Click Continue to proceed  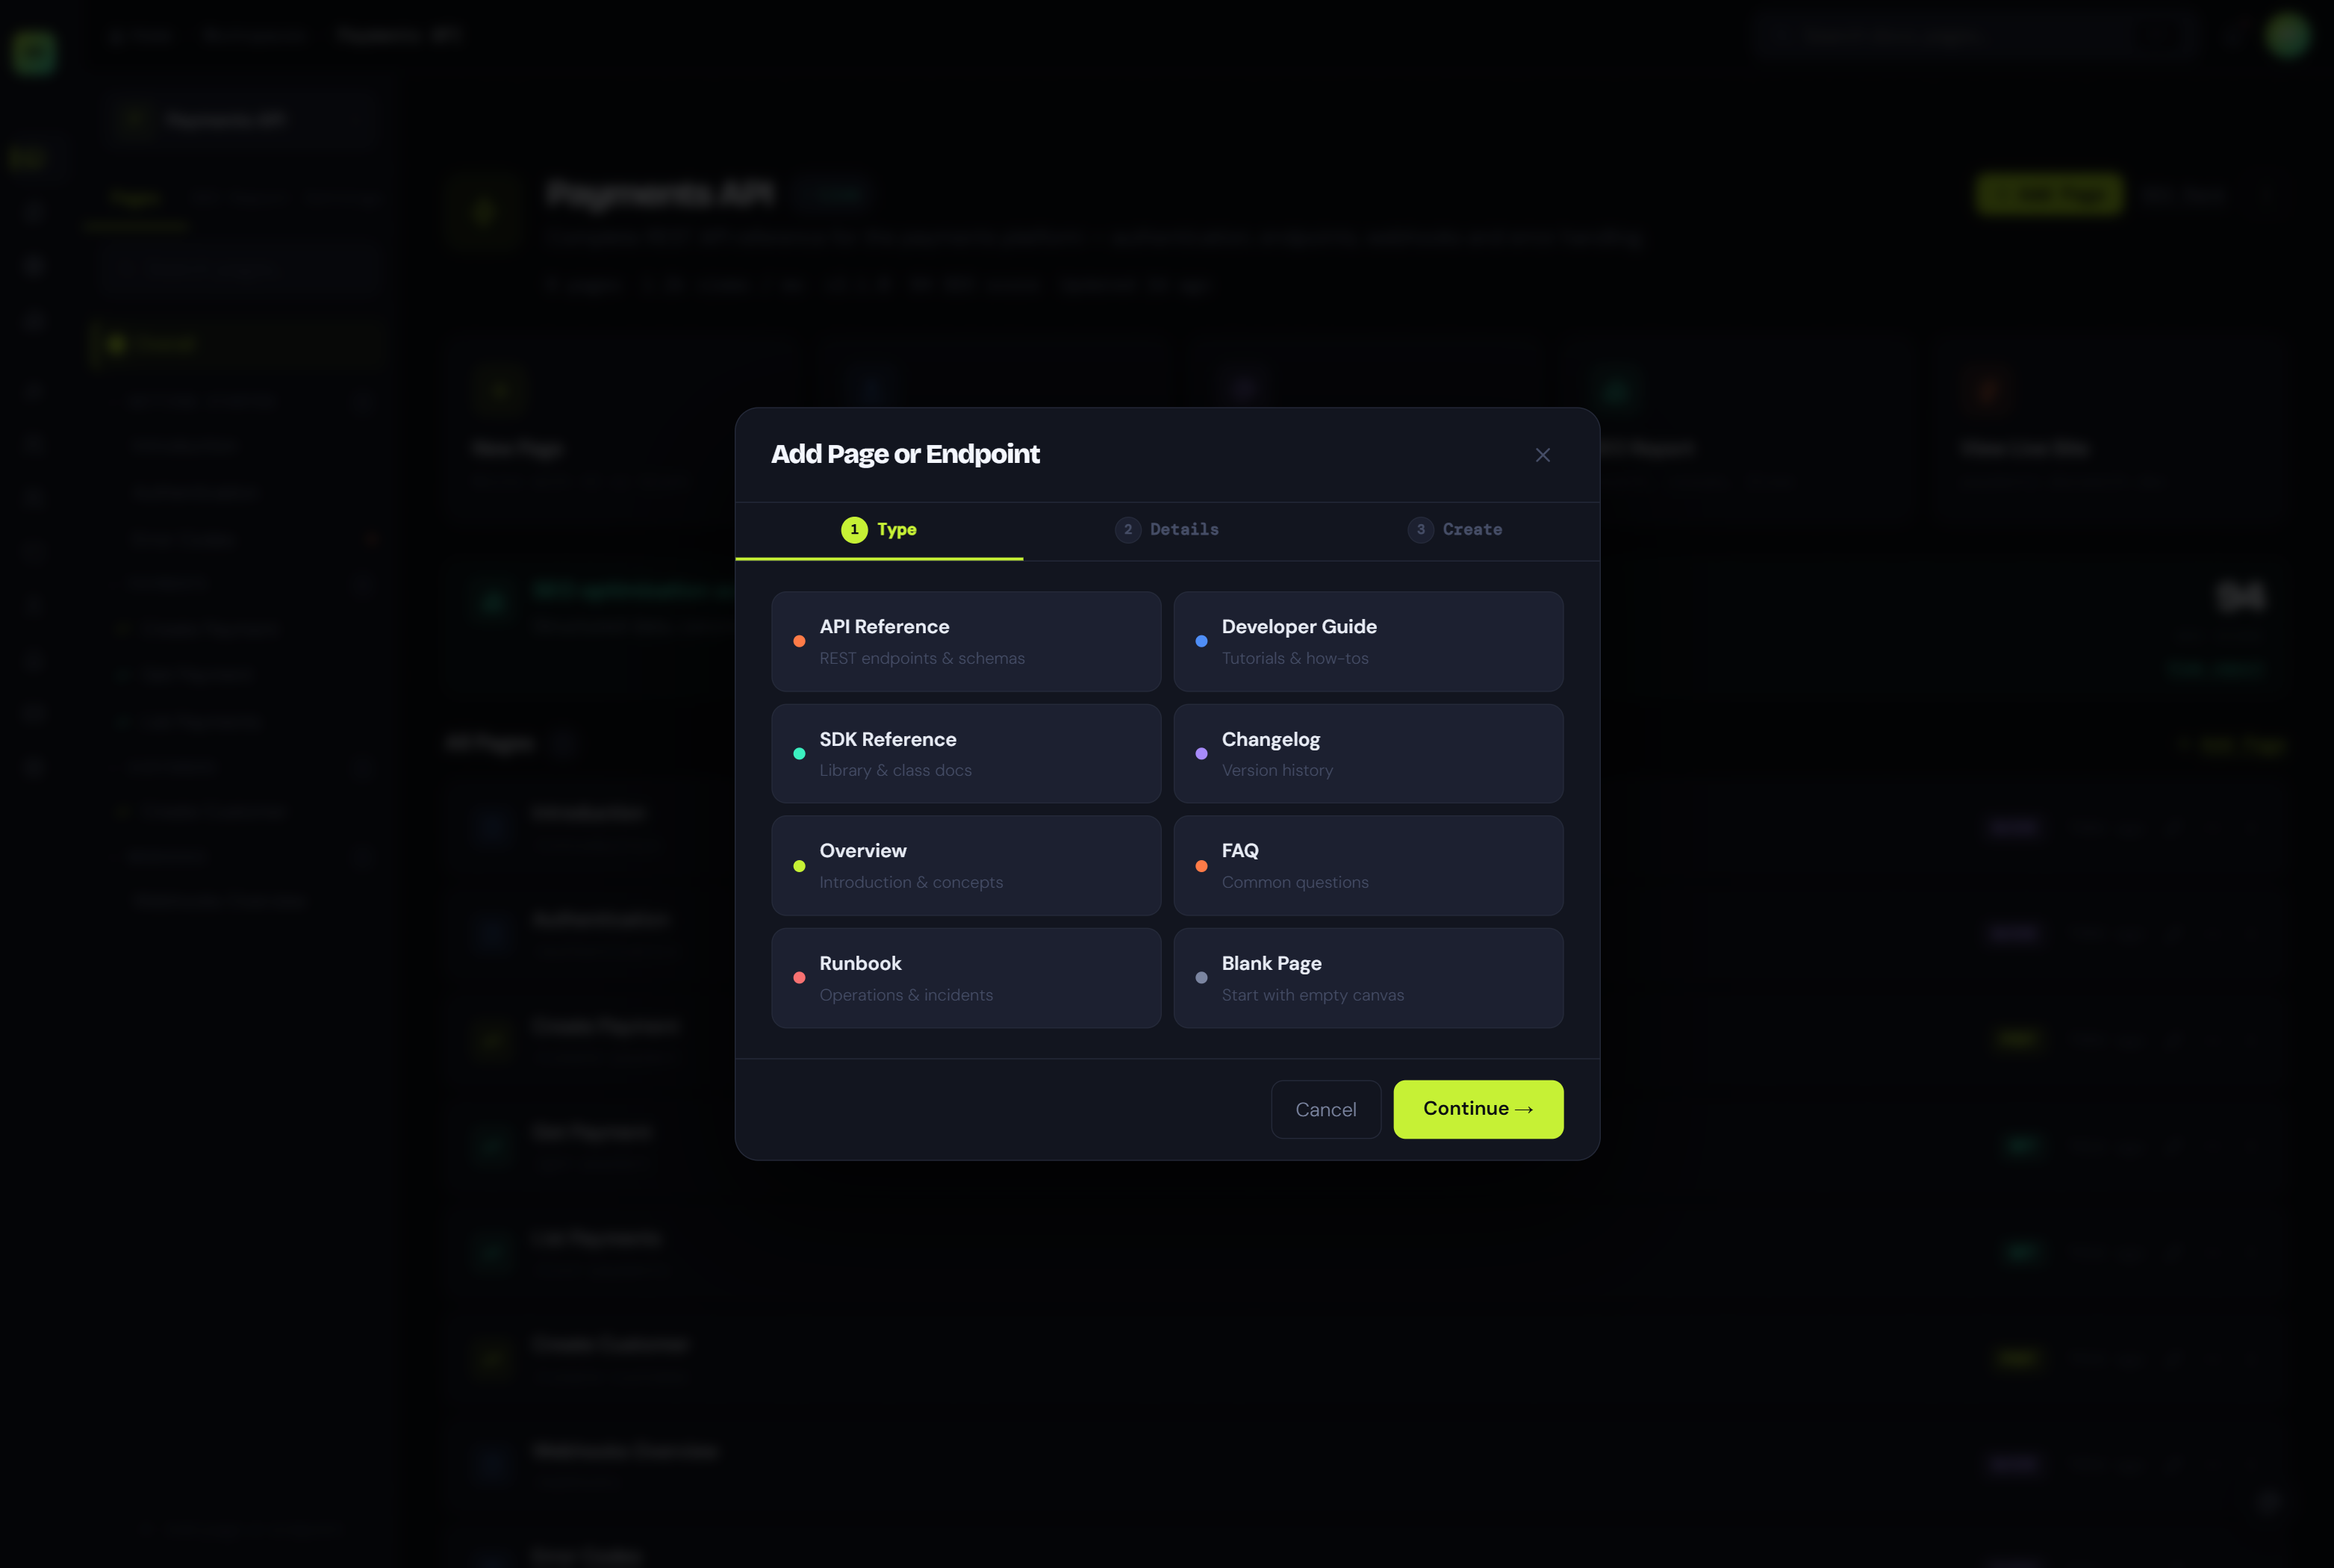(1478, 1108)
